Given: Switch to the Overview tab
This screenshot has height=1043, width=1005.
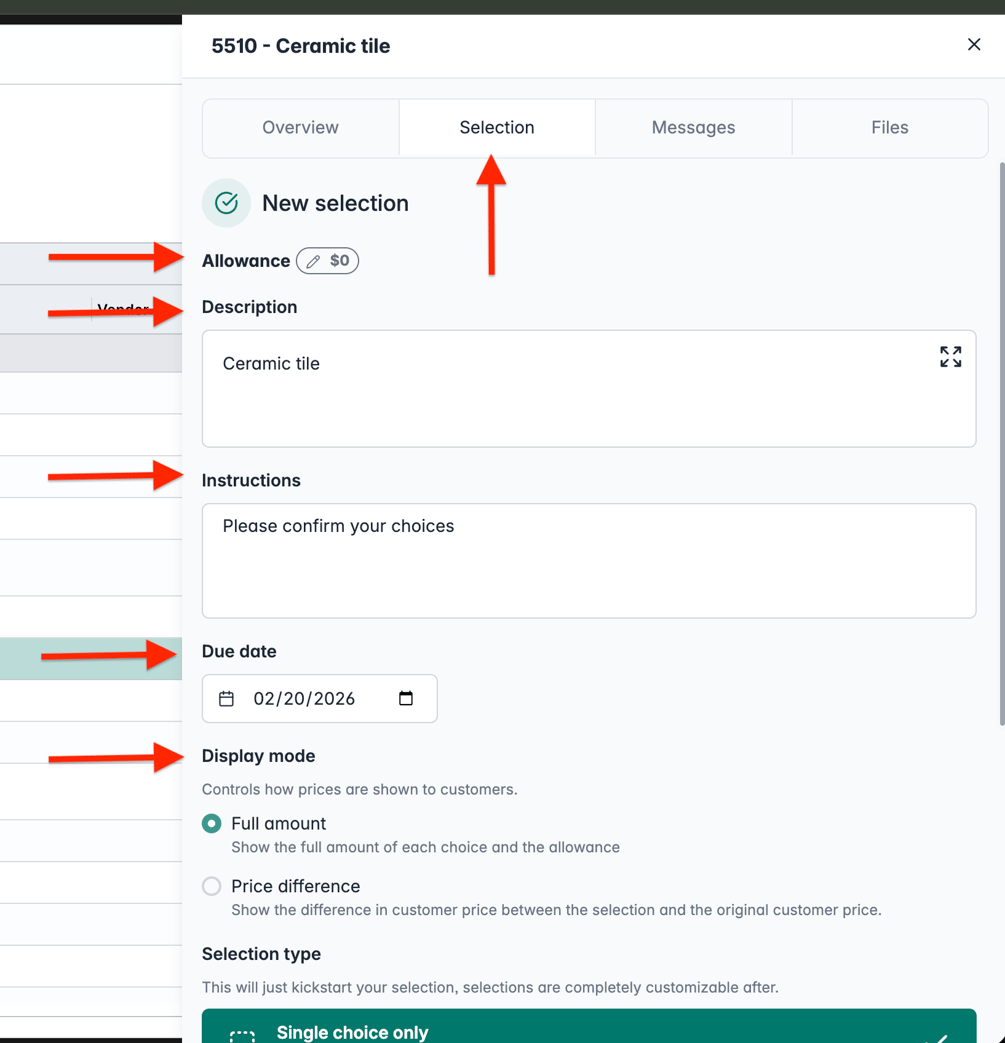Looking at the screenshot, I should click(x=301, y=127).
